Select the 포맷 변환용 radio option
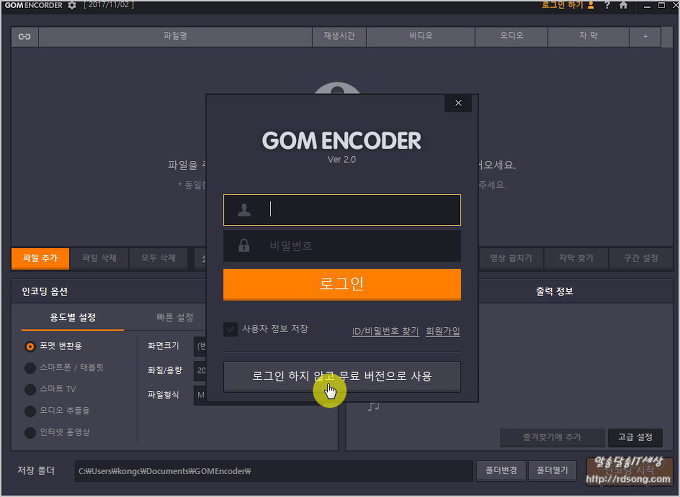The width and height of the screenshot is (680, 497). [x=30, y=346]
